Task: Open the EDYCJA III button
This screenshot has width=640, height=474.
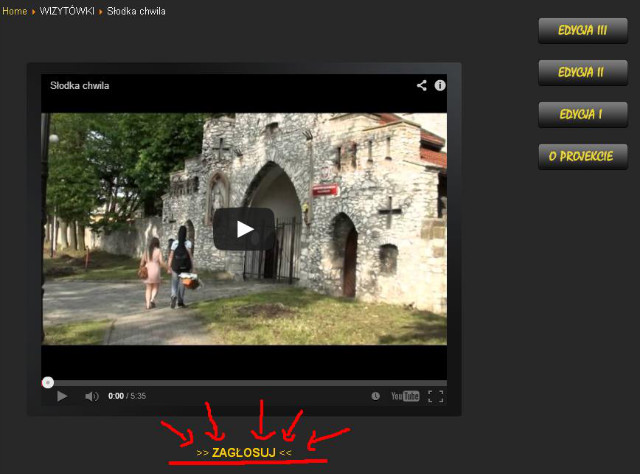Action: coord(583,31)
